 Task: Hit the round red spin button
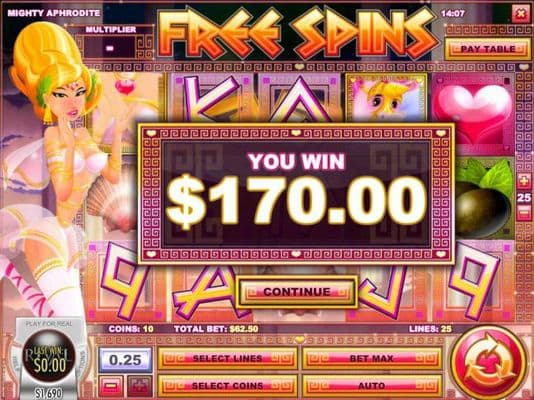pyautogui.click(x=489, y=363)
